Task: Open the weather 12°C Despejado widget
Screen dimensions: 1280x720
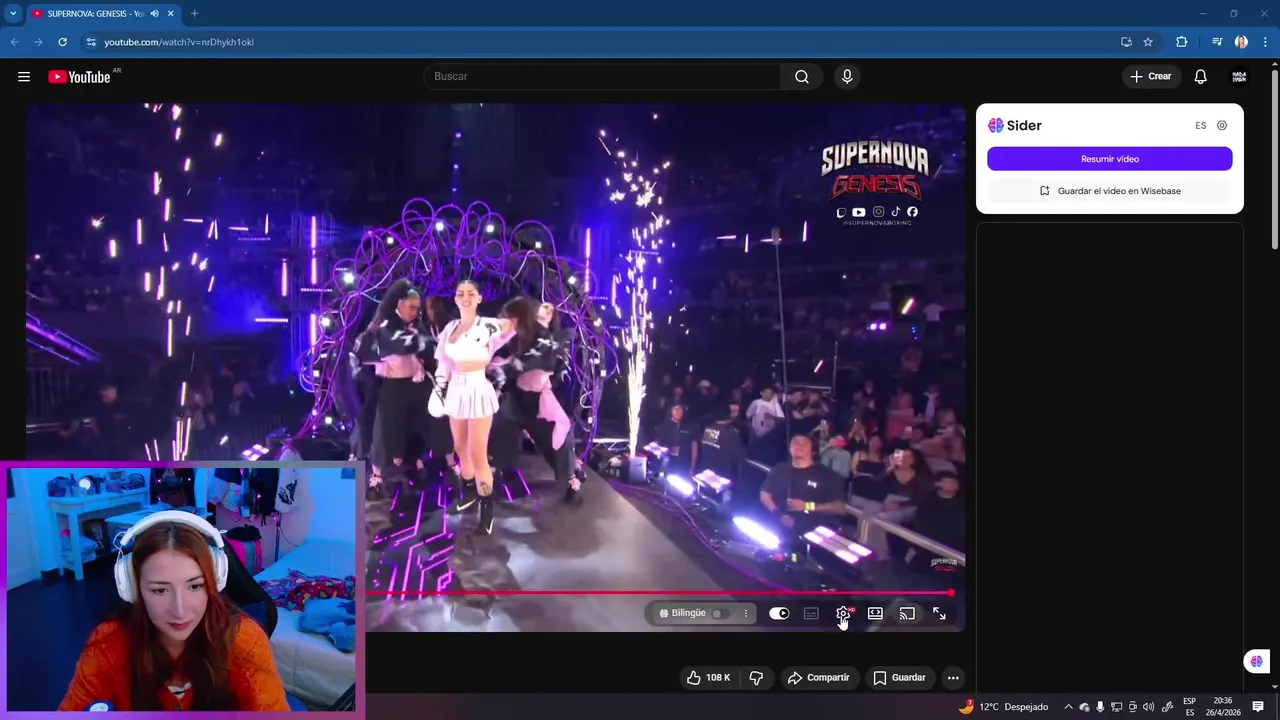Action: [1003, 707]
